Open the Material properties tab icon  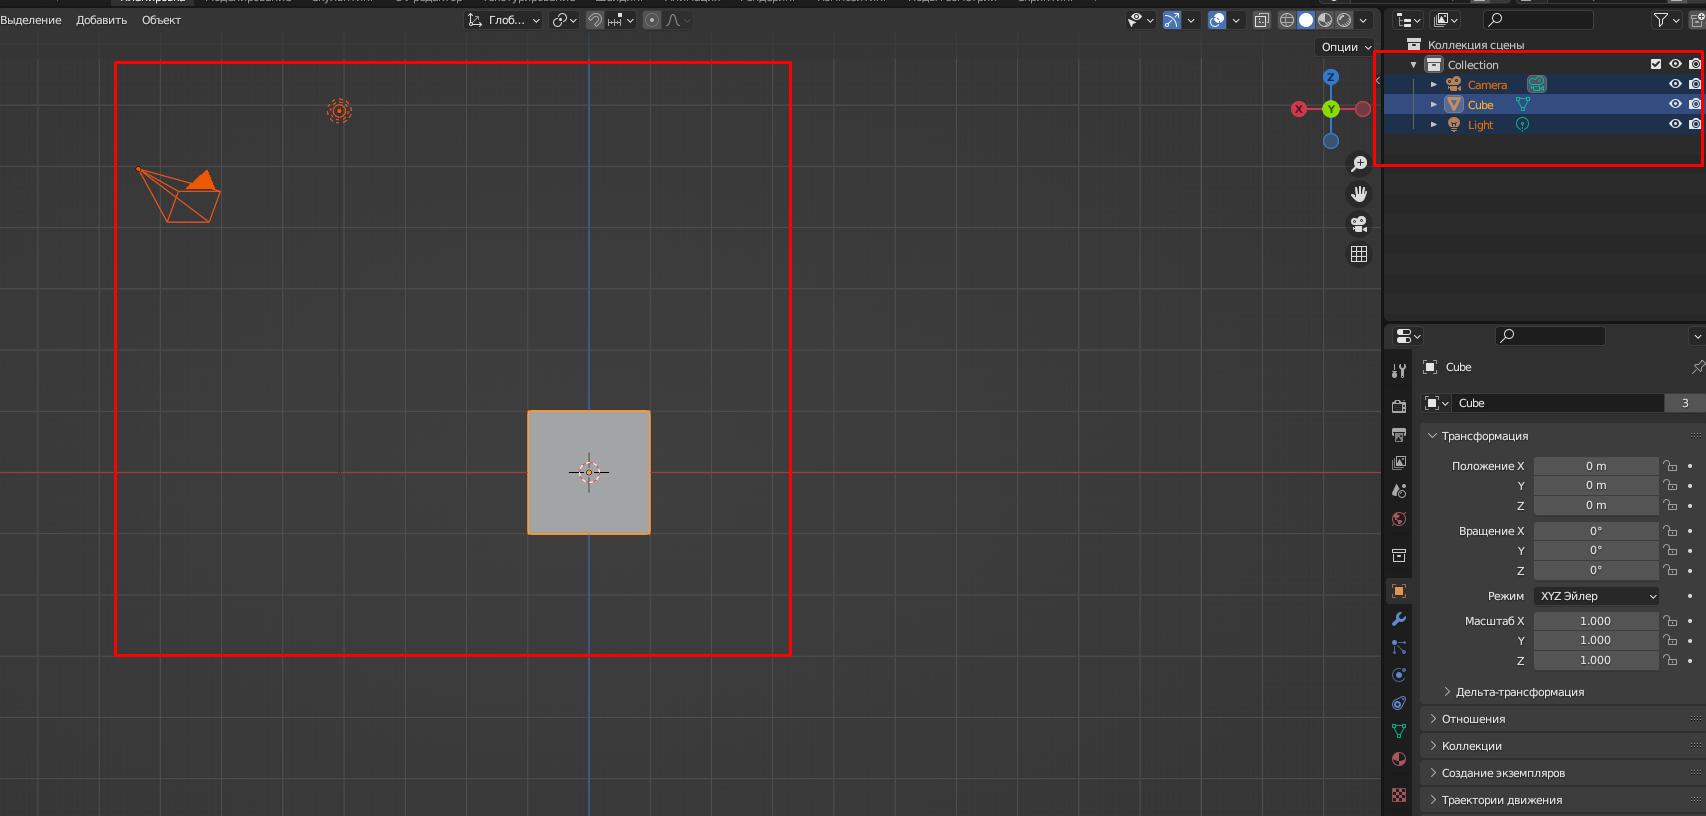pyautogui.click(x=1399, y=759)
